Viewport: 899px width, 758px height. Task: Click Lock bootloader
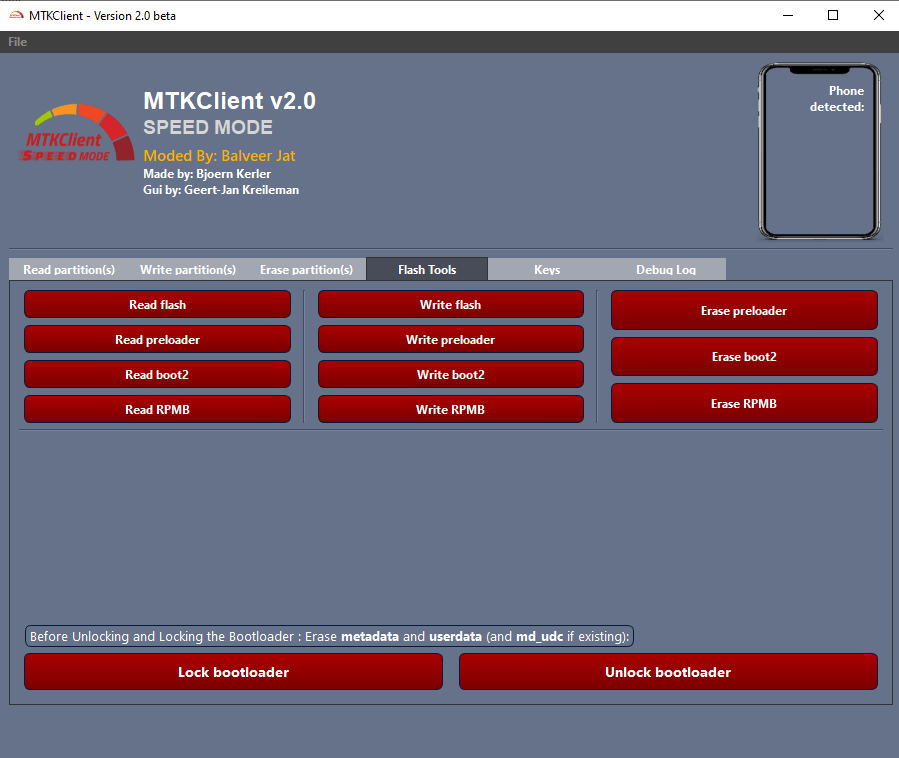(232, 671)
